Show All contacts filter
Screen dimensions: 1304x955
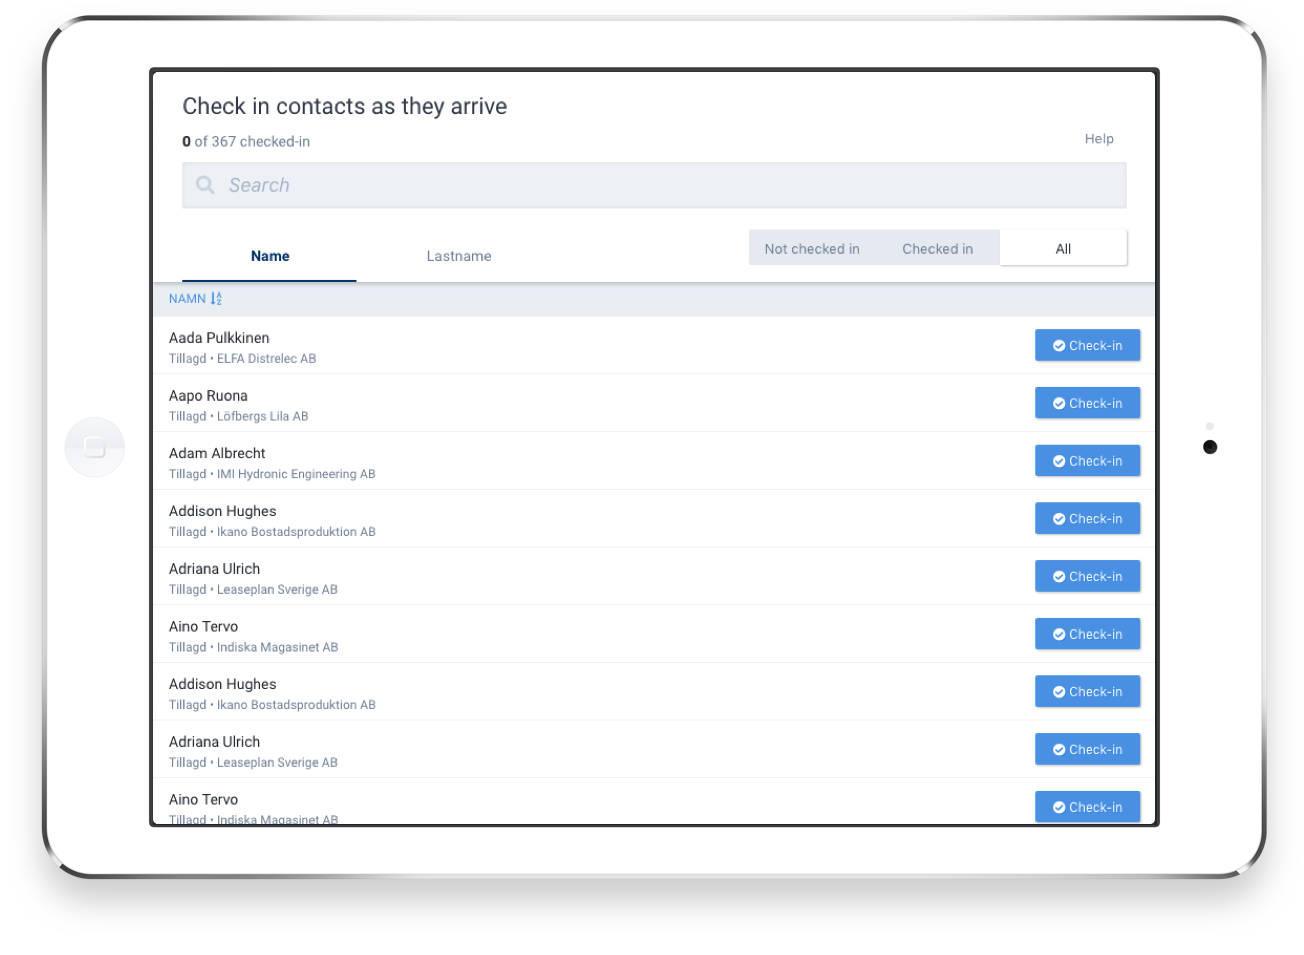tap(1063, 249)
